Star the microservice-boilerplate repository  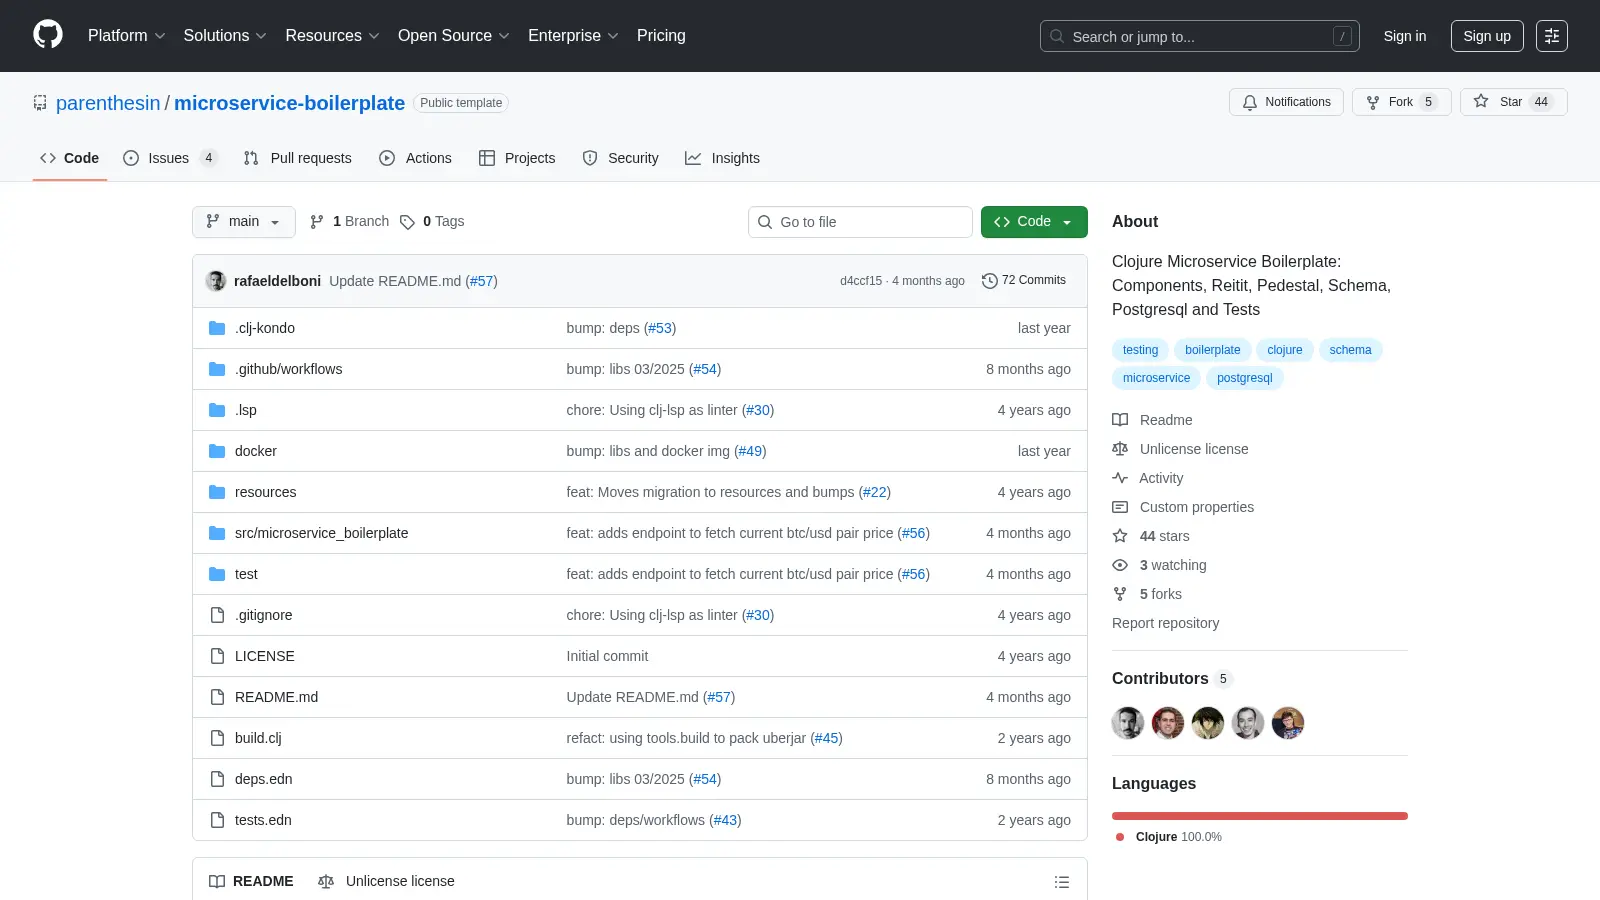pos(1513,102)
